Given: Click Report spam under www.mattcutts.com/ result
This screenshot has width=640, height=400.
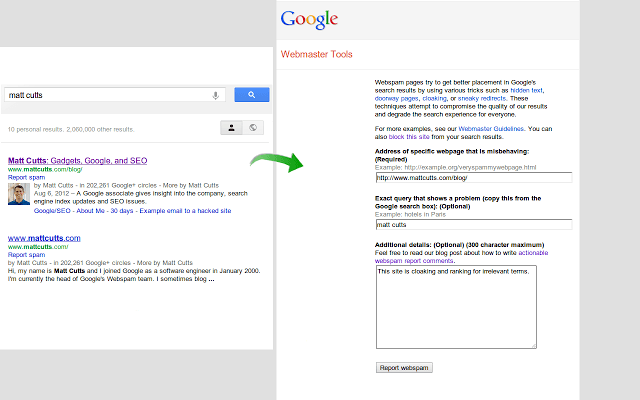Looking at the screenshot, I should click(27, 255).
